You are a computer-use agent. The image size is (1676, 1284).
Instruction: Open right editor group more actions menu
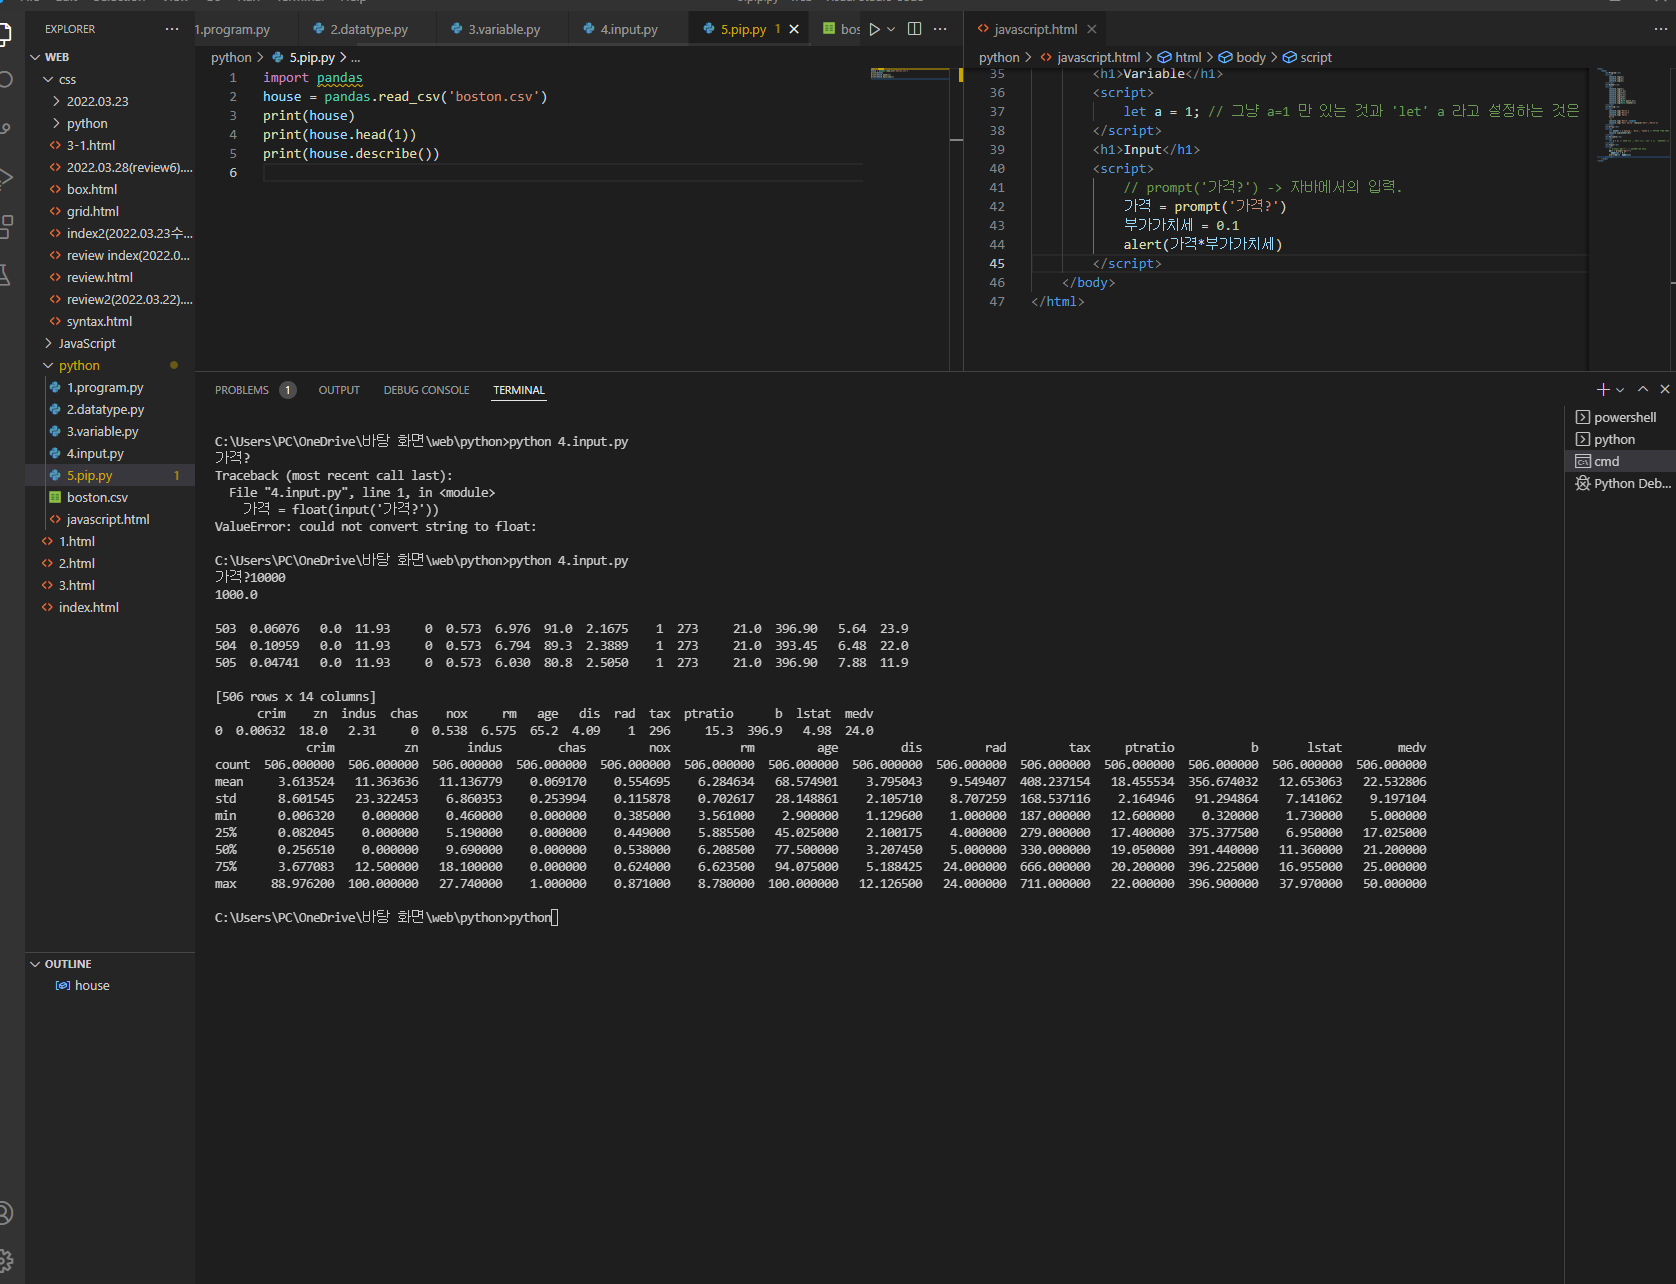[1661, 29]
